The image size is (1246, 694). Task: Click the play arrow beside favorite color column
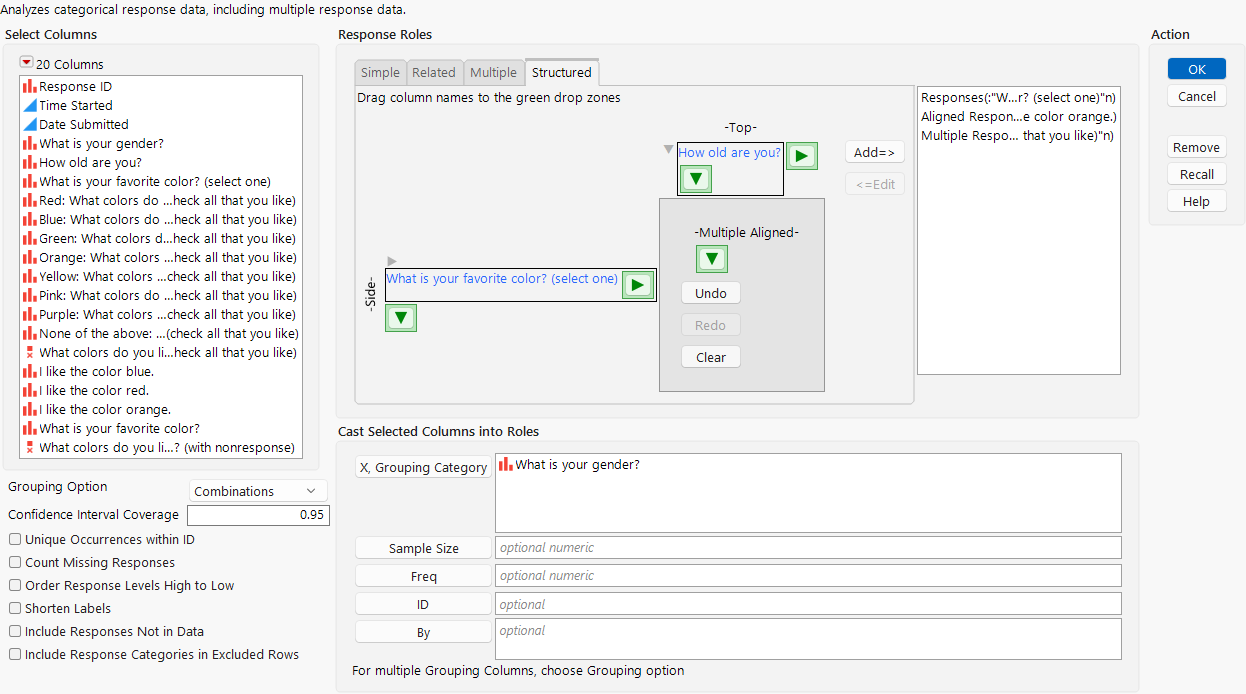638,284
